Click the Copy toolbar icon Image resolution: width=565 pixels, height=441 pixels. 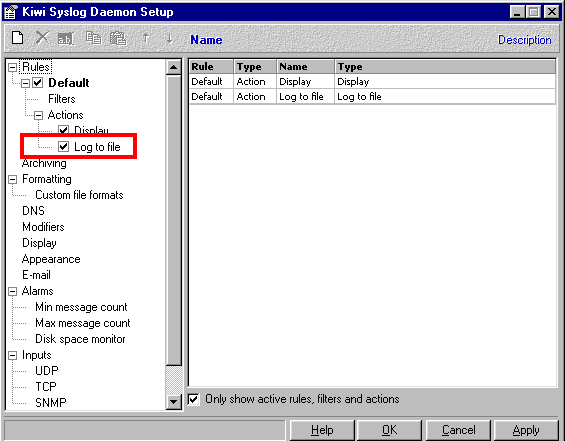click(93, 38)
